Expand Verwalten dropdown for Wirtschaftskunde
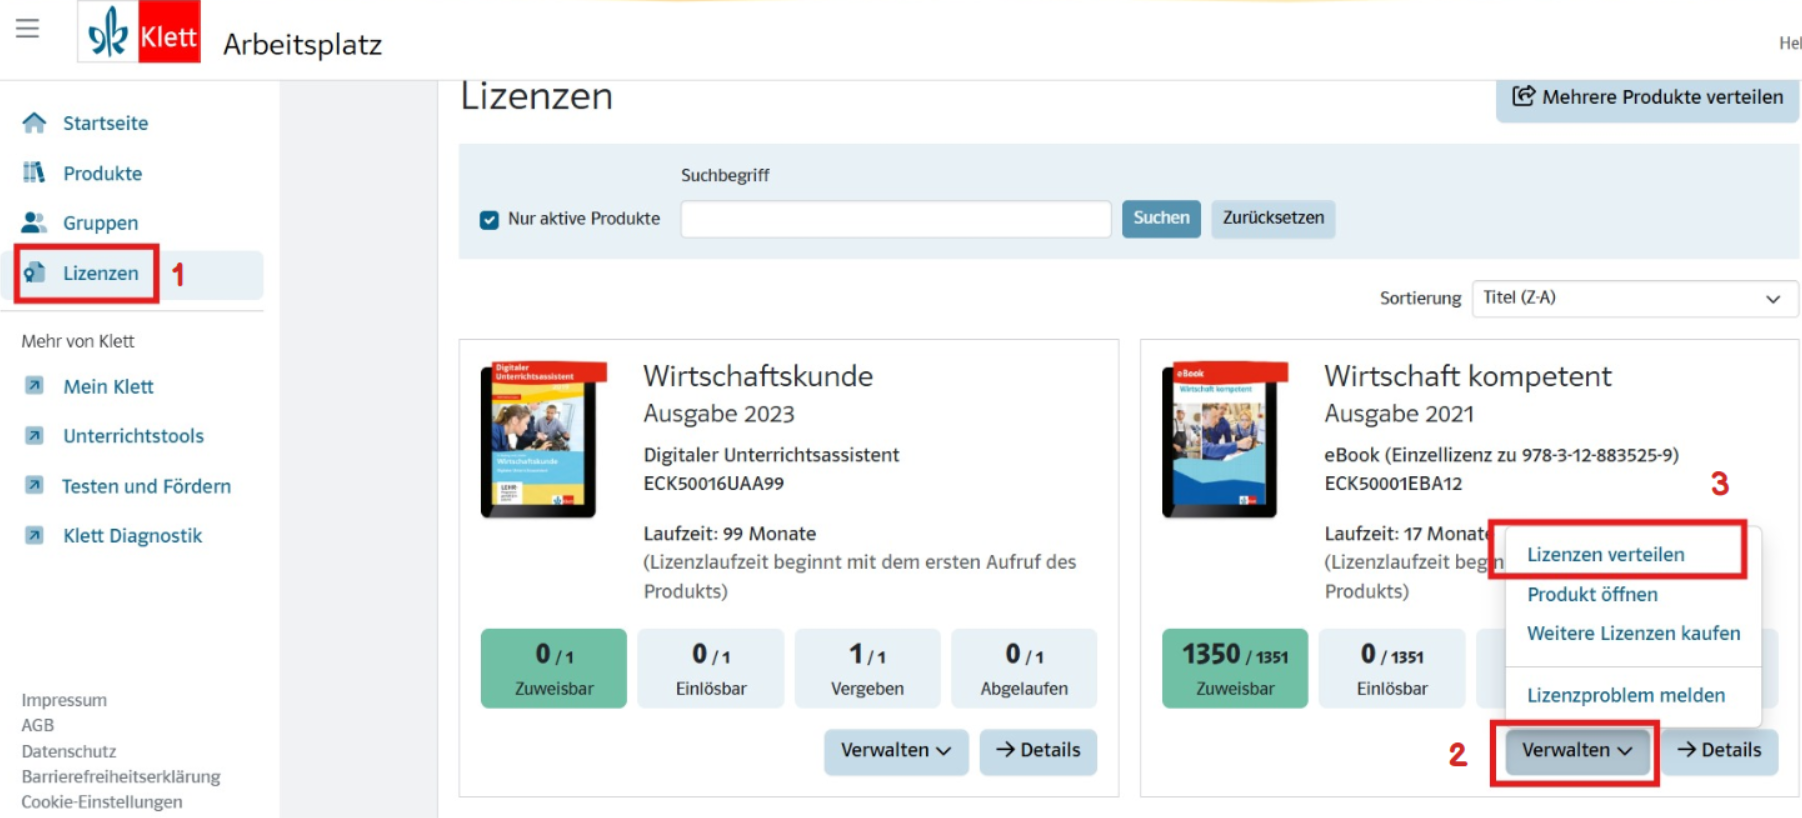 pos(896,751)
